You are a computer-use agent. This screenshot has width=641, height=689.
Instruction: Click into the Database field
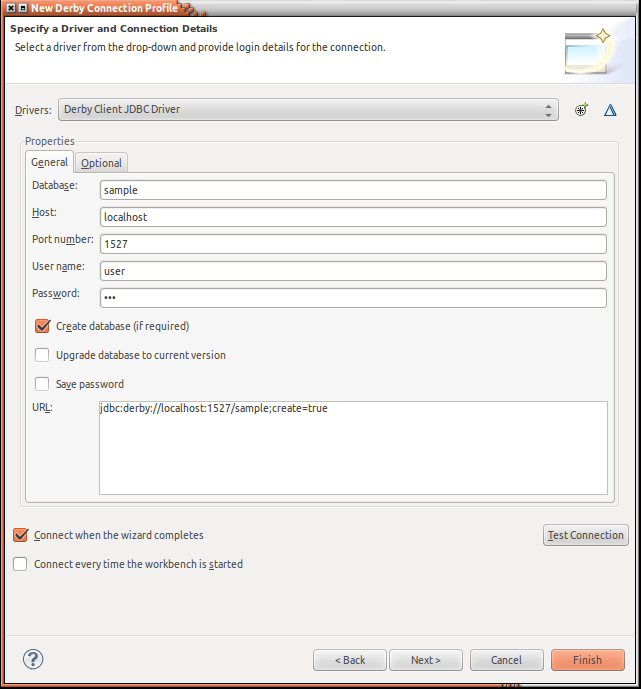353,190
